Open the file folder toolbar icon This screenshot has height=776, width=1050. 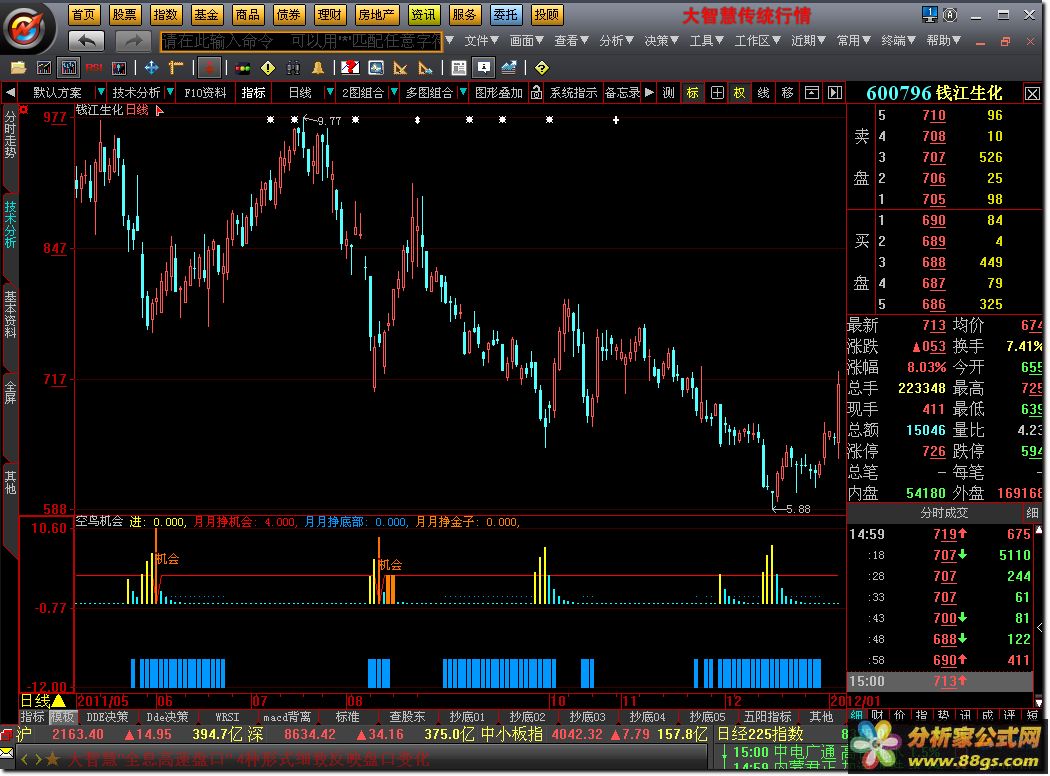pos(18,68)
